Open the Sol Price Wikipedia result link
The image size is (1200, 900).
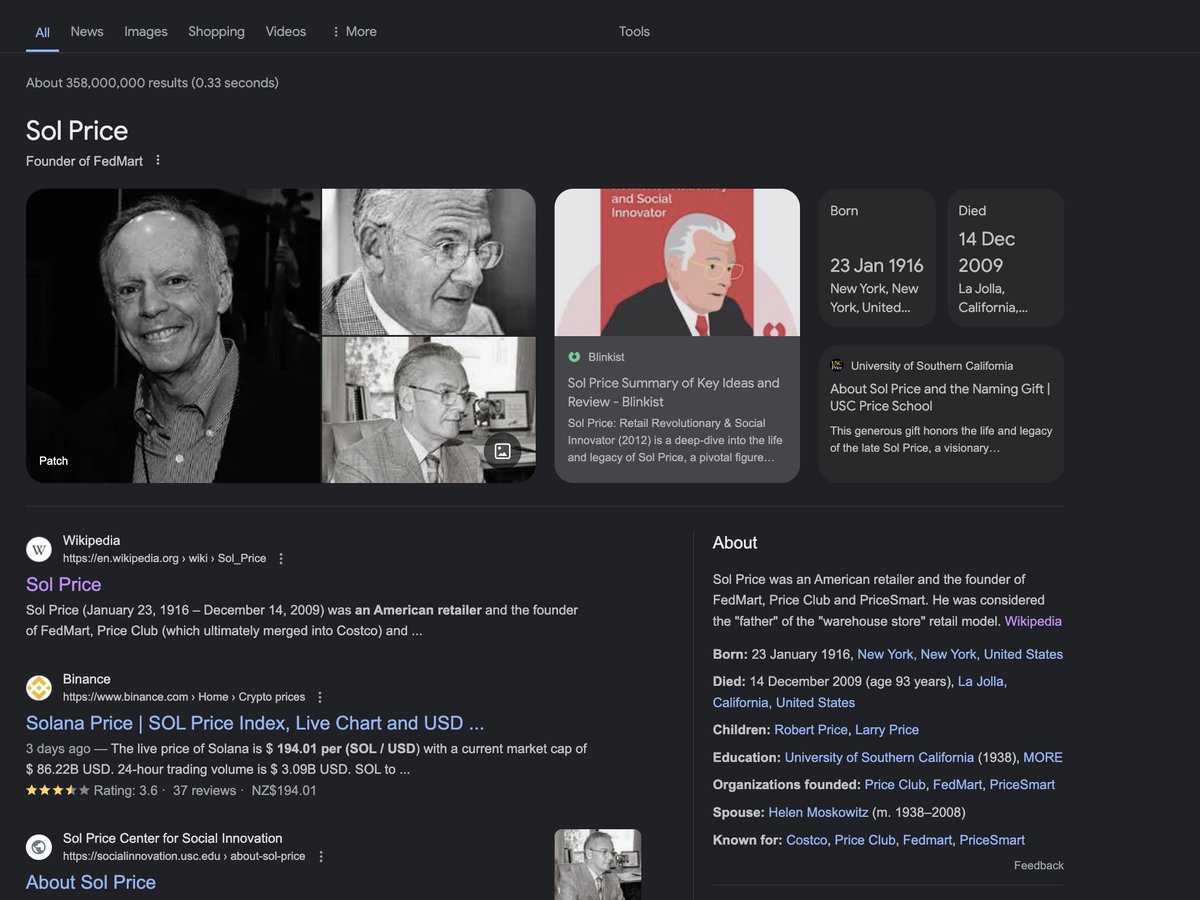[x=64, y=584]
